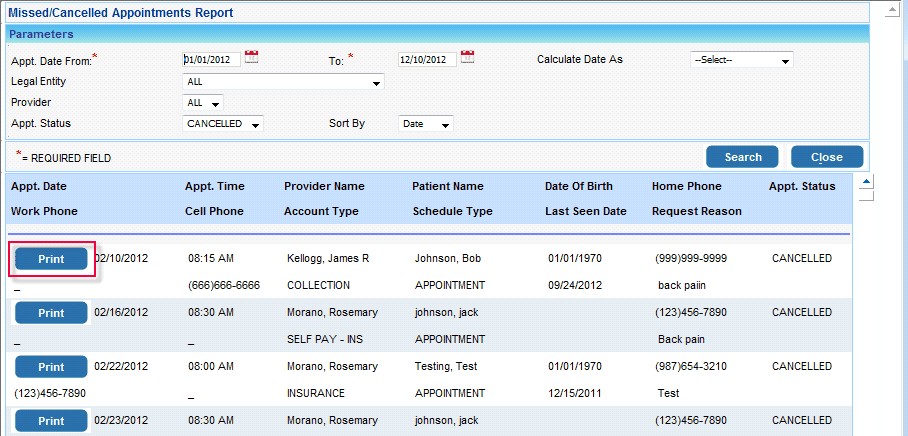Click the To date input field

point(426,60)
